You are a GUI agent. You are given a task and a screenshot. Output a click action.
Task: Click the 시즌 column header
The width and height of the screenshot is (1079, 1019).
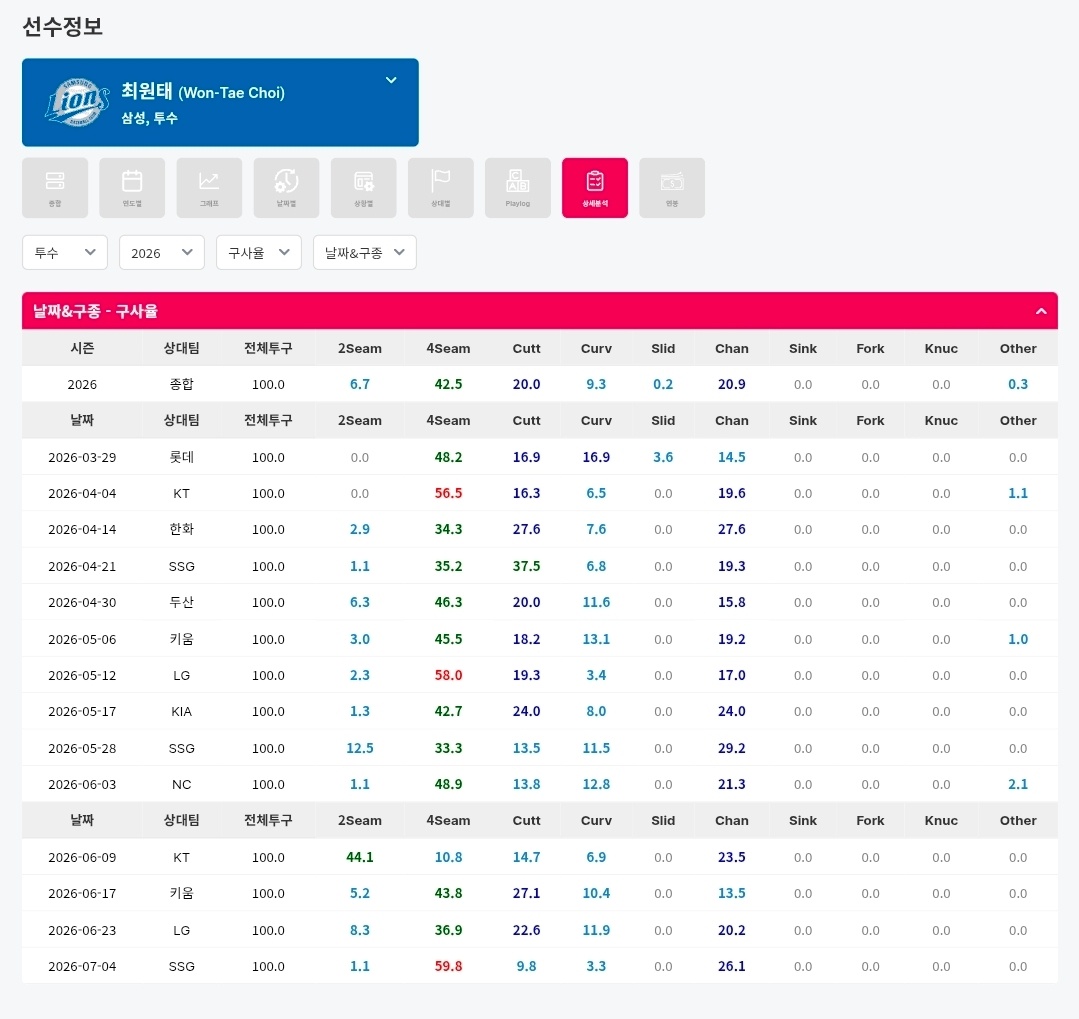(x=82, y=348)
